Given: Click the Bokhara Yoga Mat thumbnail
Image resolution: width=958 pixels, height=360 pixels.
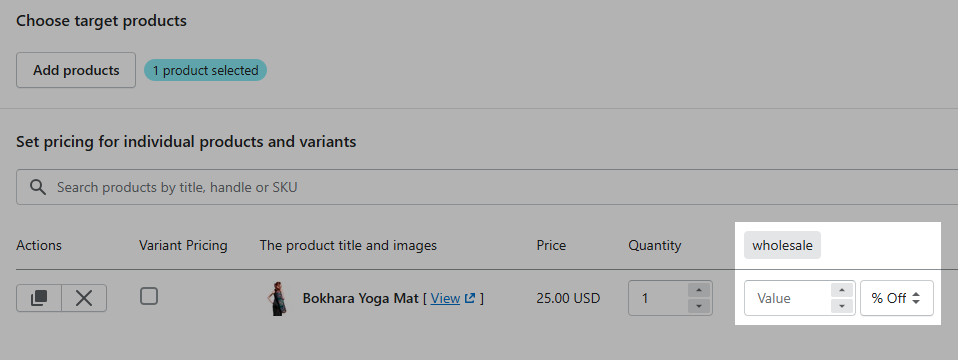Looking at the screenshot, I should (277, 298).
